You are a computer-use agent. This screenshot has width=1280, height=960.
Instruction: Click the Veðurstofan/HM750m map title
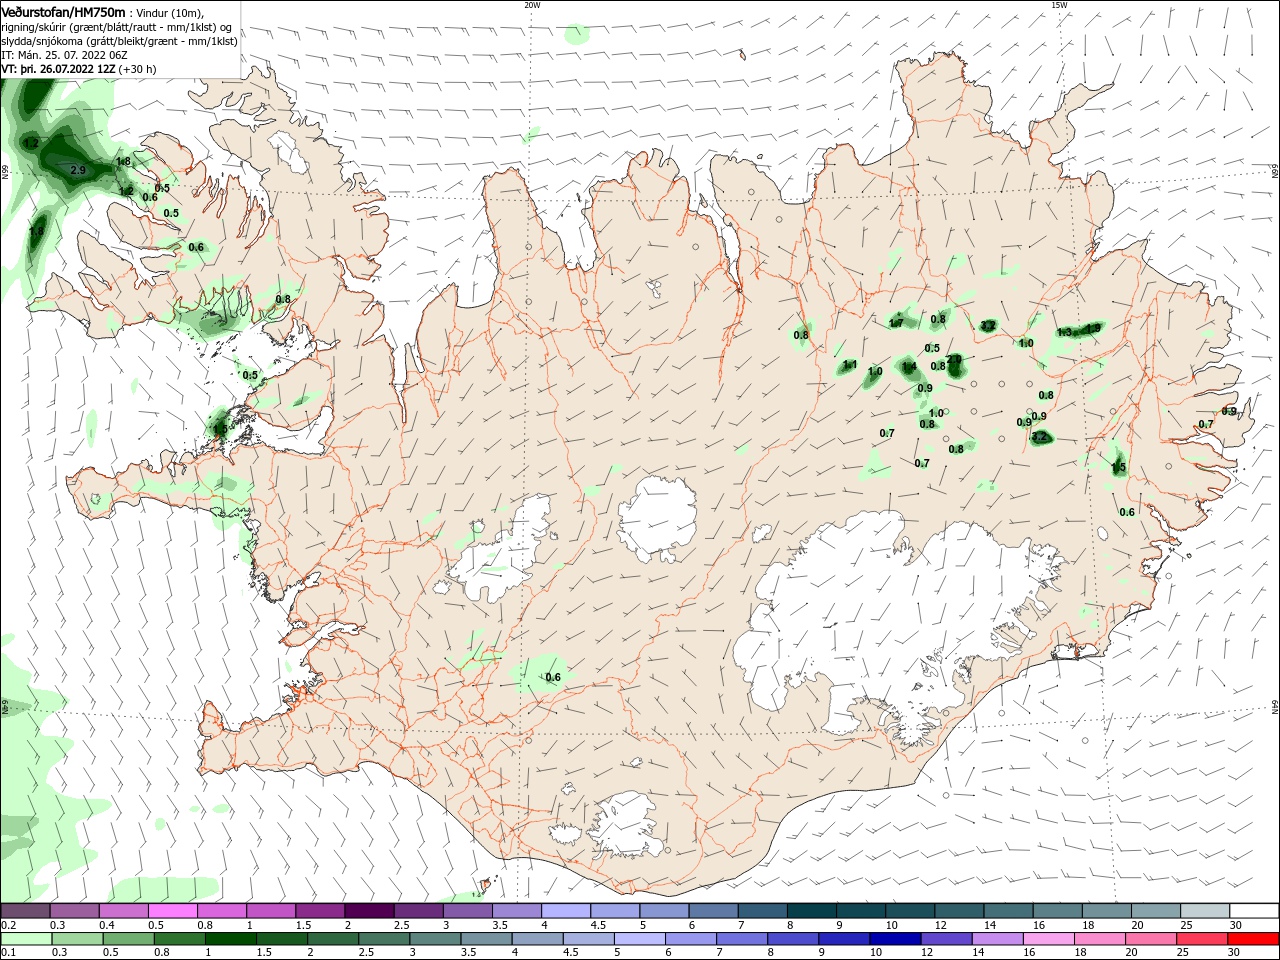click(x=63, y=11)
